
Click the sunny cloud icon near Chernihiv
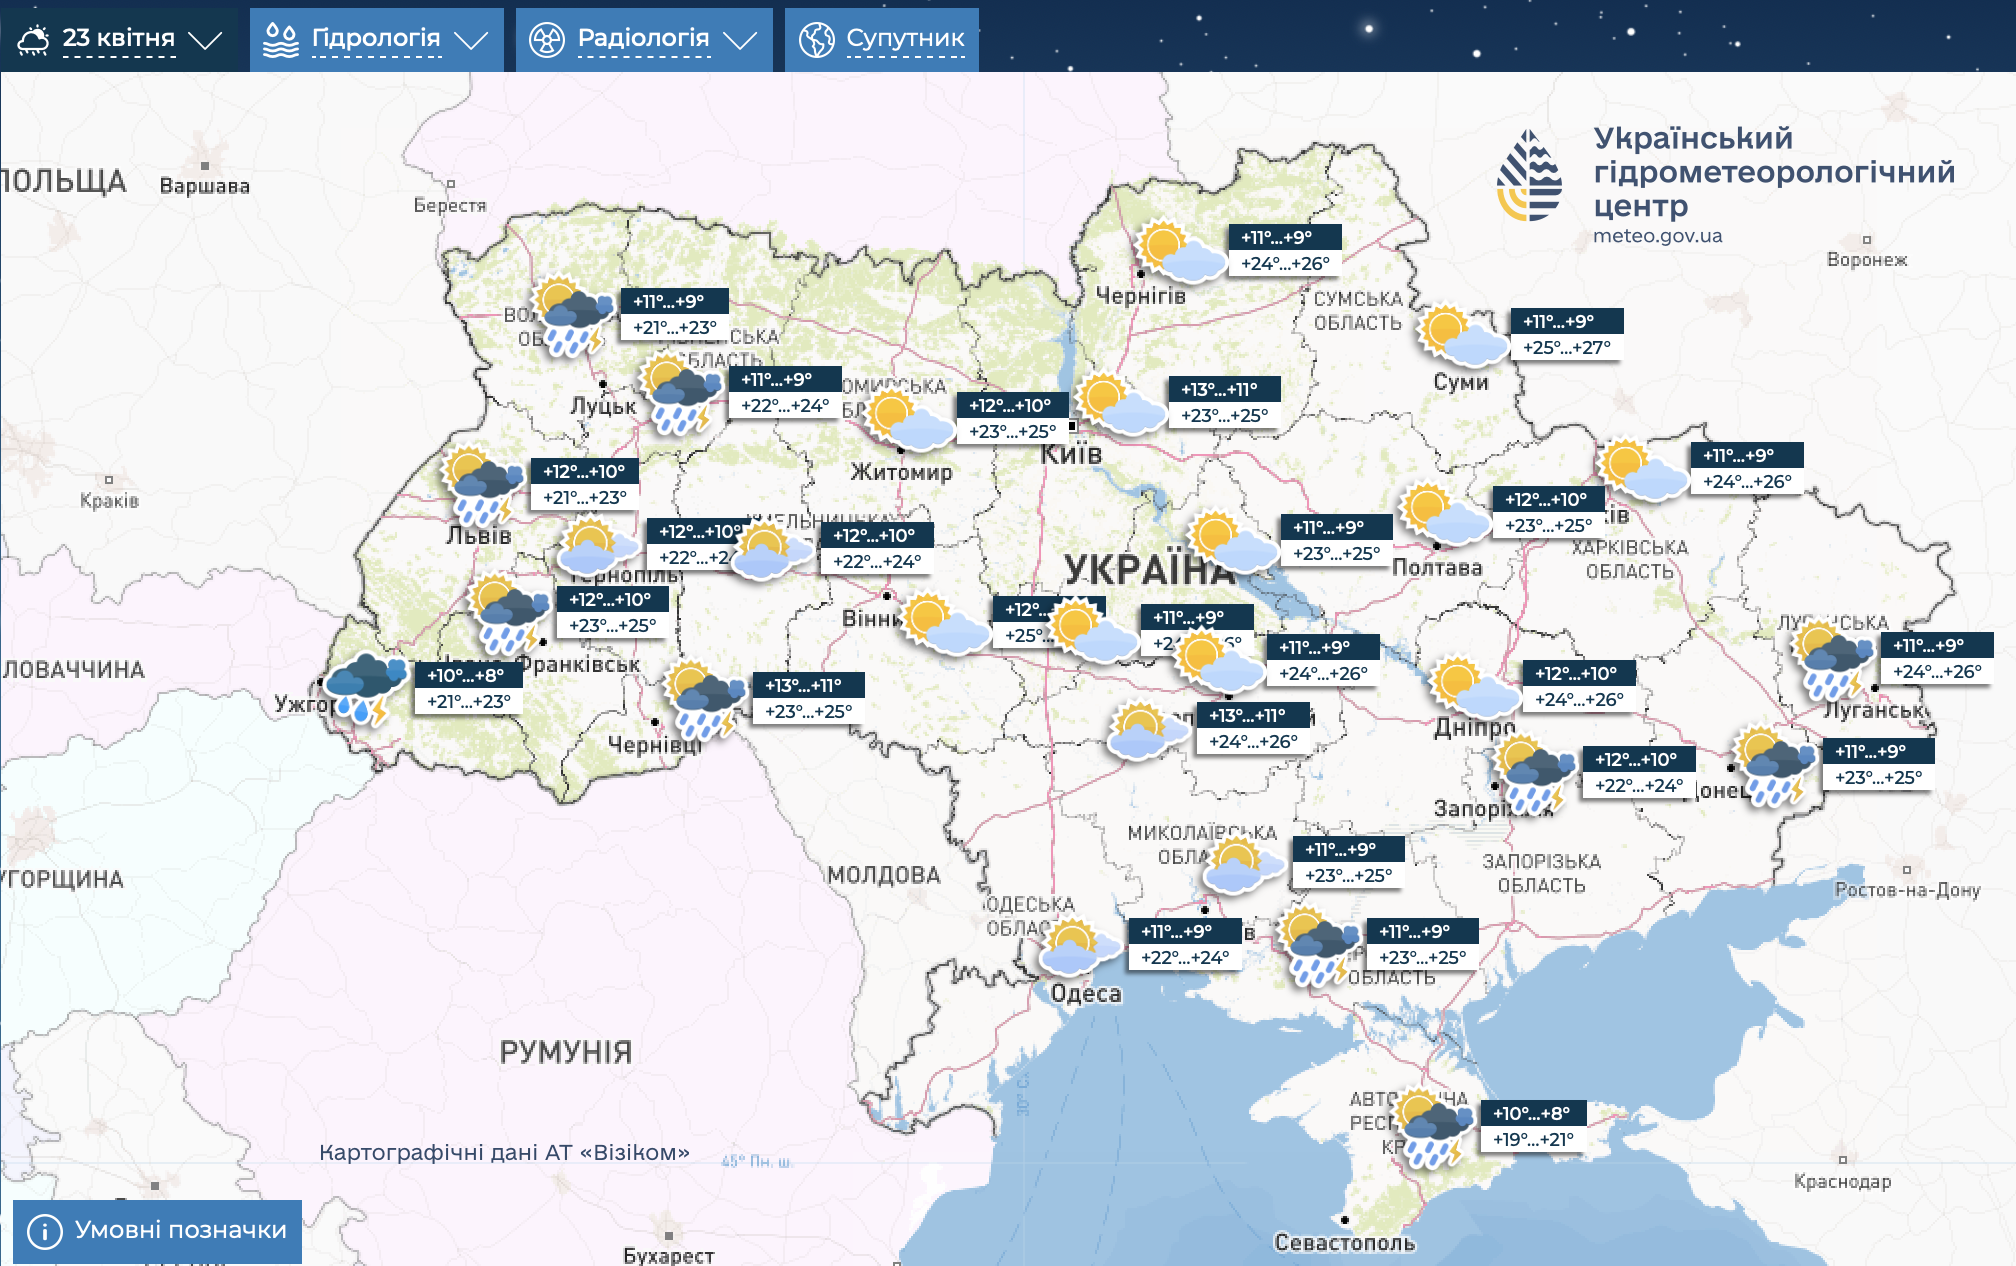tap(1180, 252)
